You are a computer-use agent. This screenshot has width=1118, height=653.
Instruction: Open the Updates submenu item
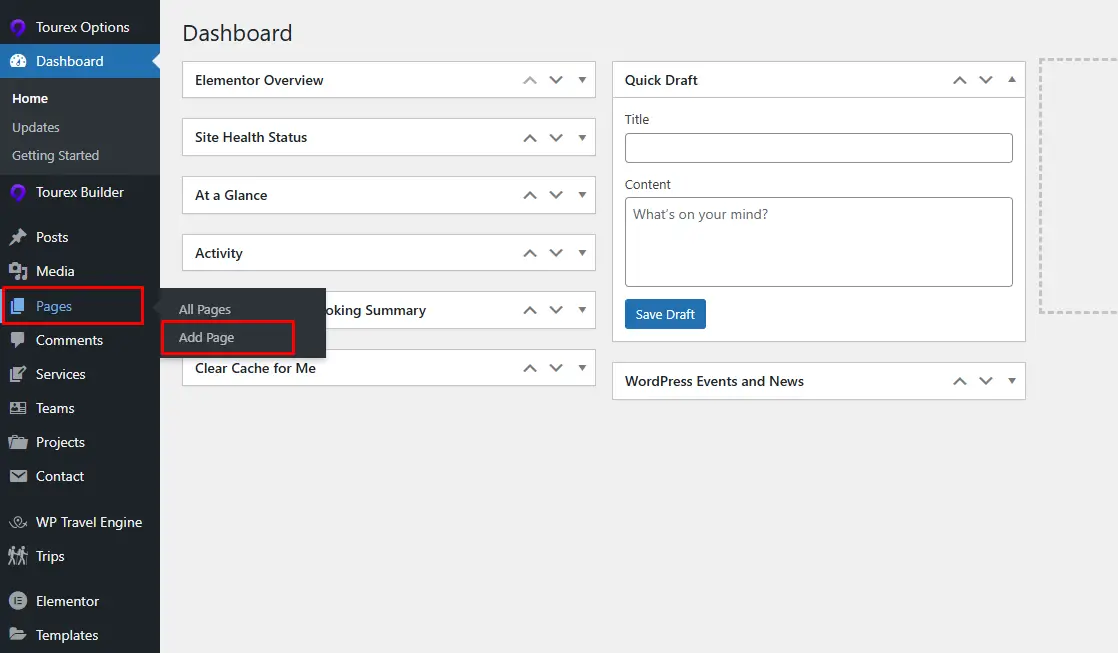(36, 128)
